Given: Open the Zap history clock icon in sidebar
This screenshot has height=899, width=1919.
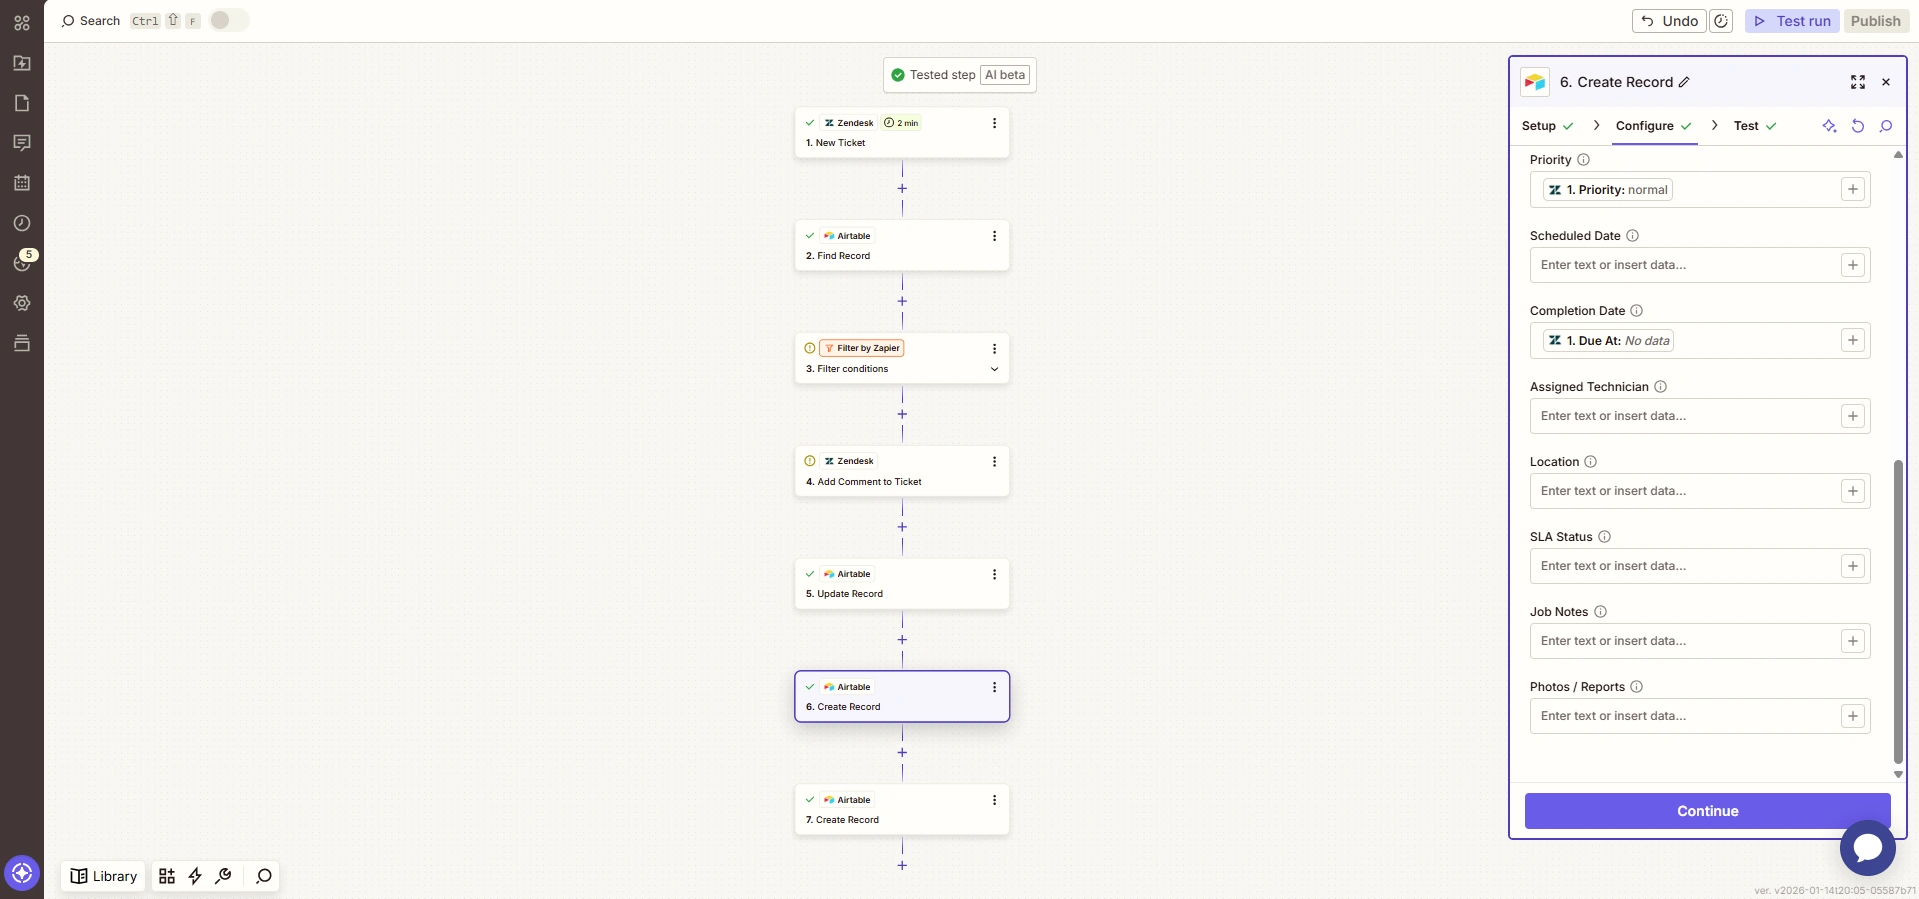Looking at the screenshot, I should coord(22,223).
